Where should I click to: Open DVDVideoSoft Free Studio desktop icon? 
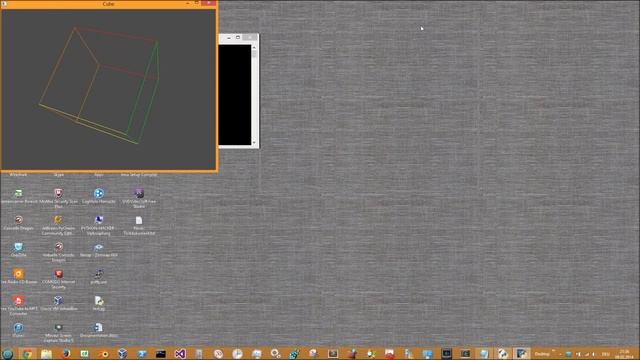139,198
